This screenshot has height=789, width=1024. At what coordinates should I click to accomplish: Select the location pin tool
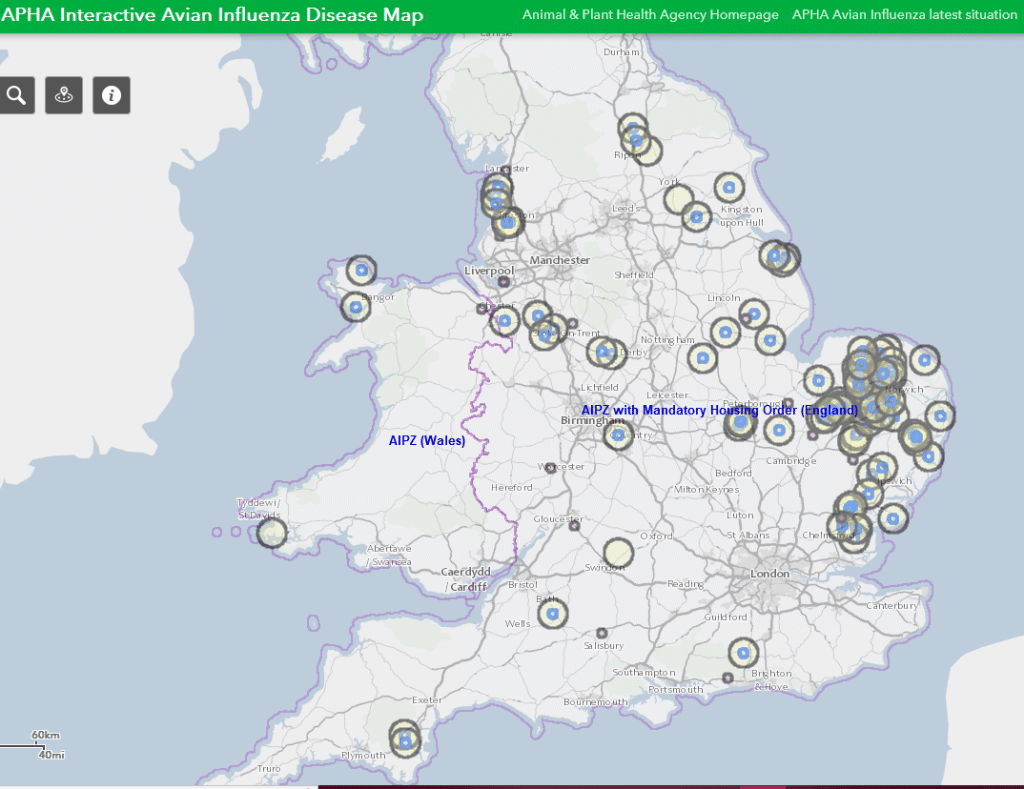[x=63, y=95]
